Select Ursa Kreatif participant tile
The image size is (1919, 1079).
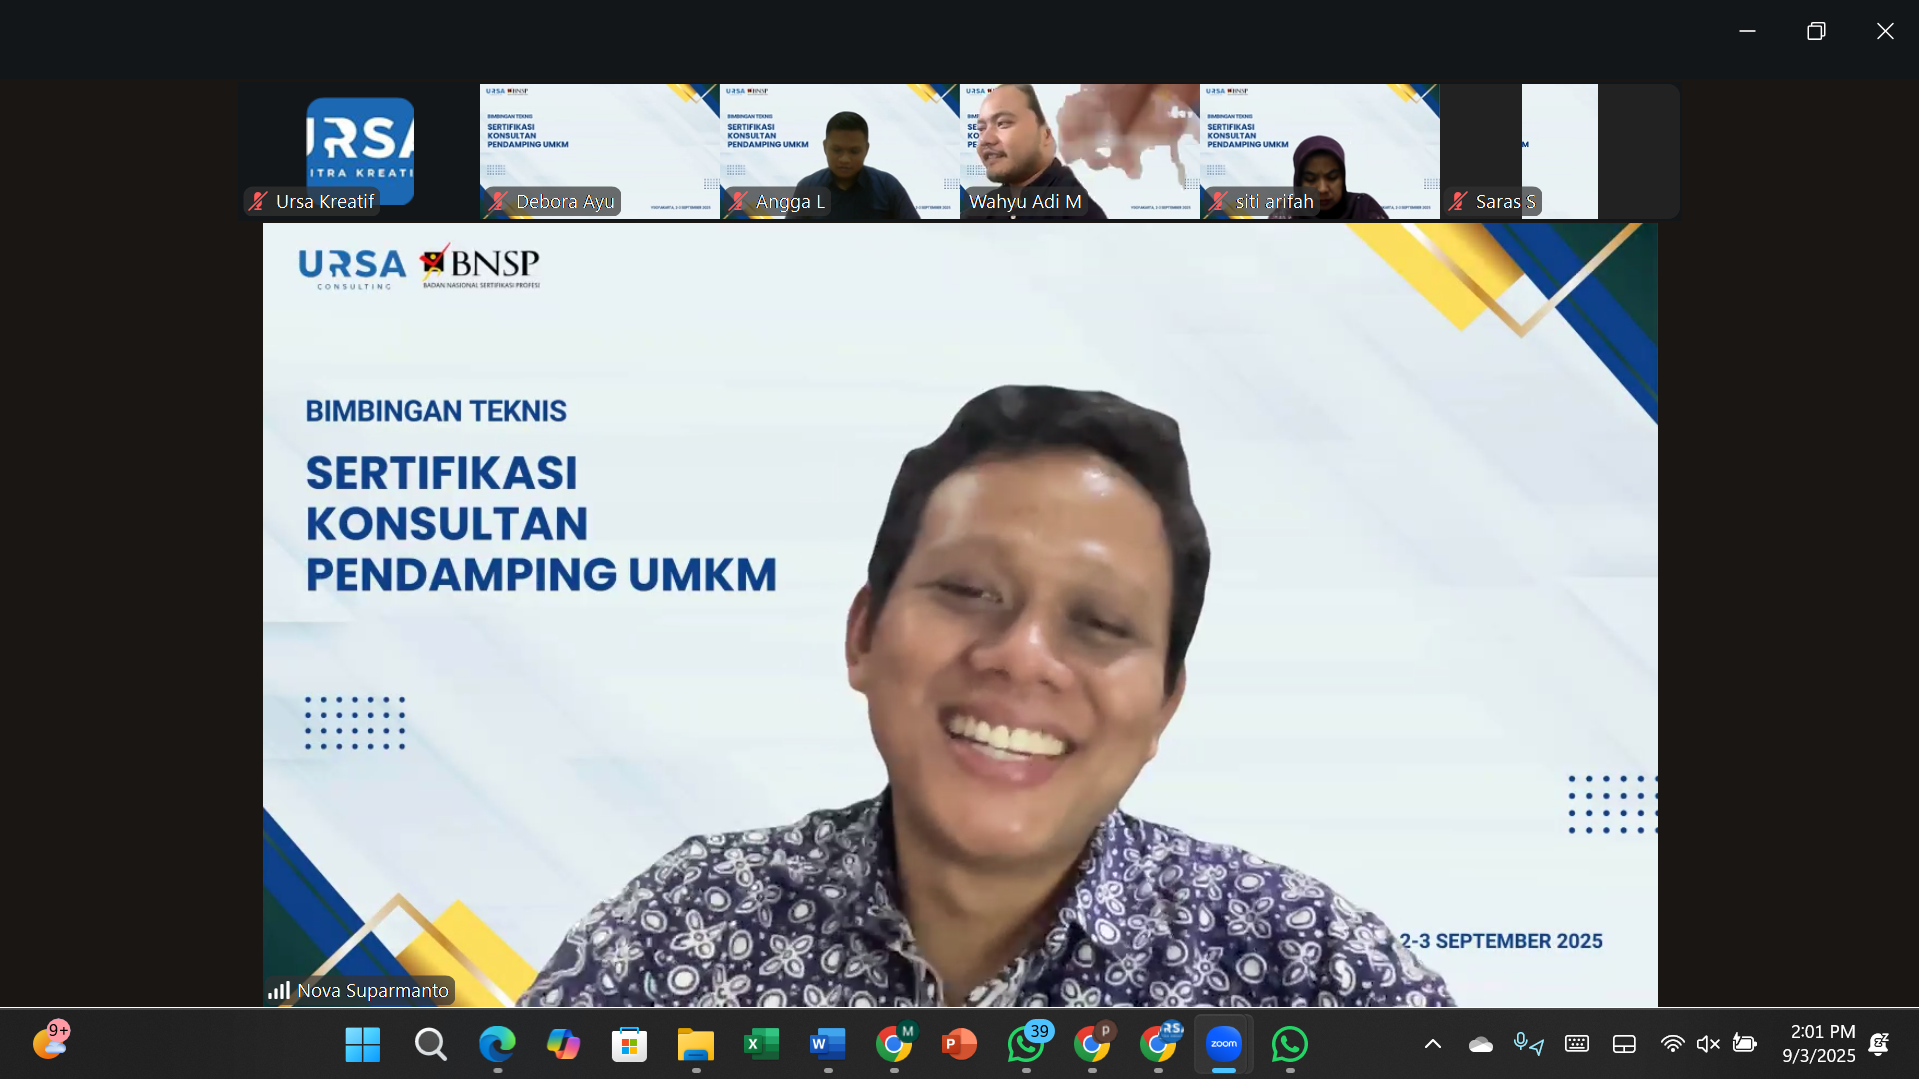tap(359, 150)
